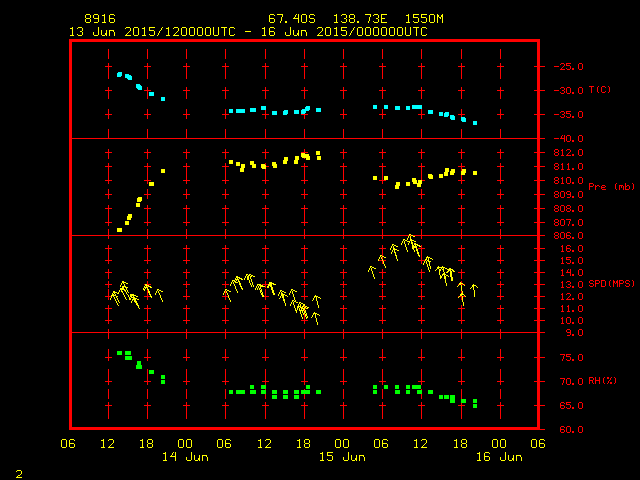Click the T(C) temperature axis label
Screen dimensions: 640x480
click(x=600, y=90)
